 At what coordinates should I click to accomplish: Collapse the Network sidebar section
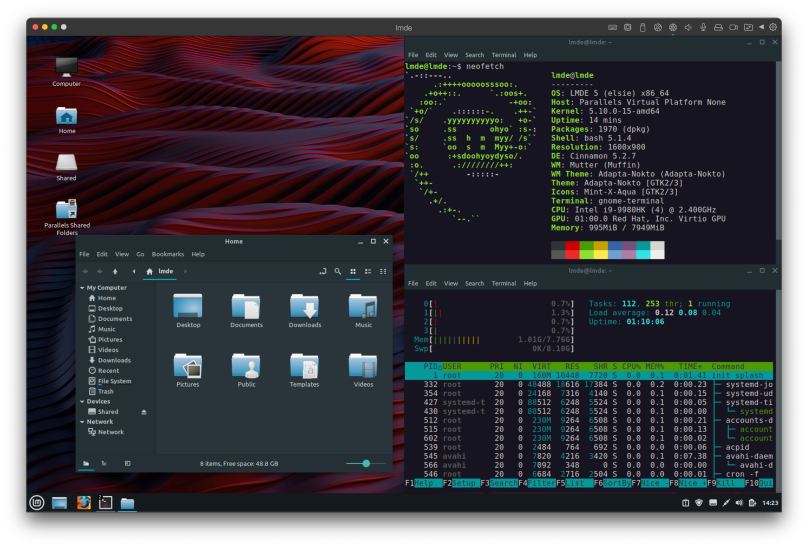point(82,422)
